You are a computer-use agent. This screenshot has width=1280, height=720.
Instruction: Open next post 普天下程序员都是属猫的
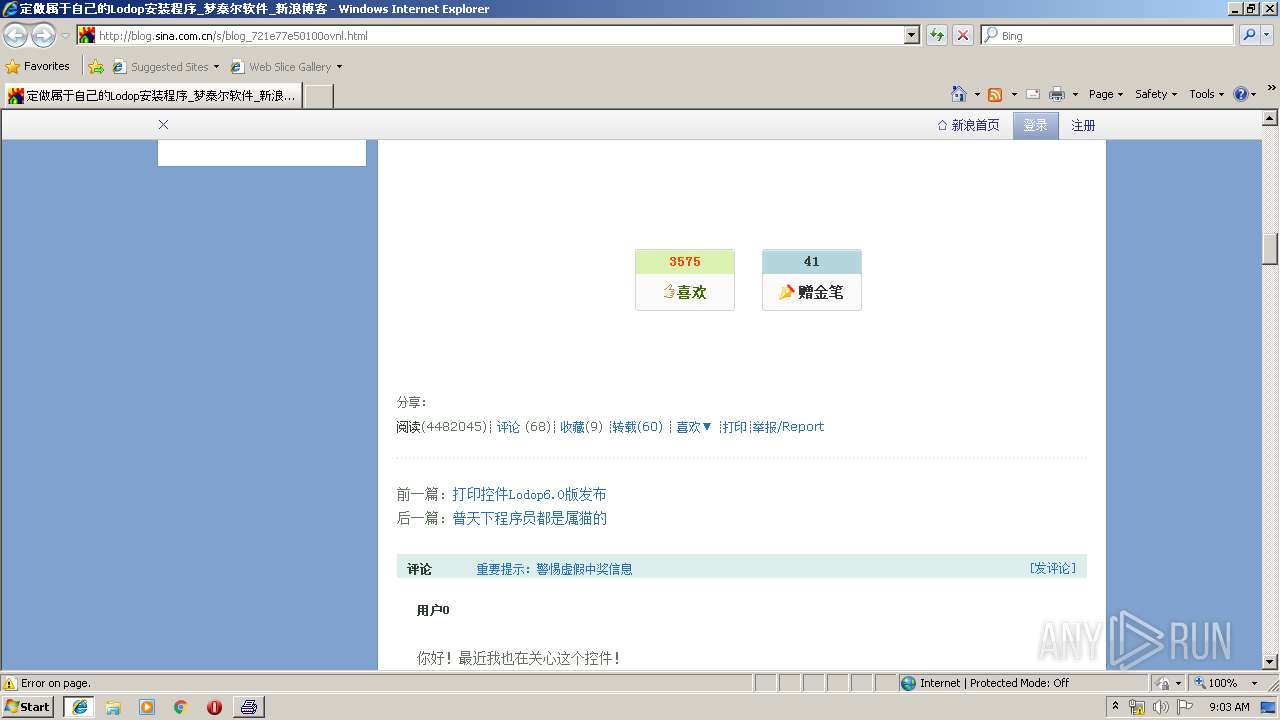pos(530,518)
